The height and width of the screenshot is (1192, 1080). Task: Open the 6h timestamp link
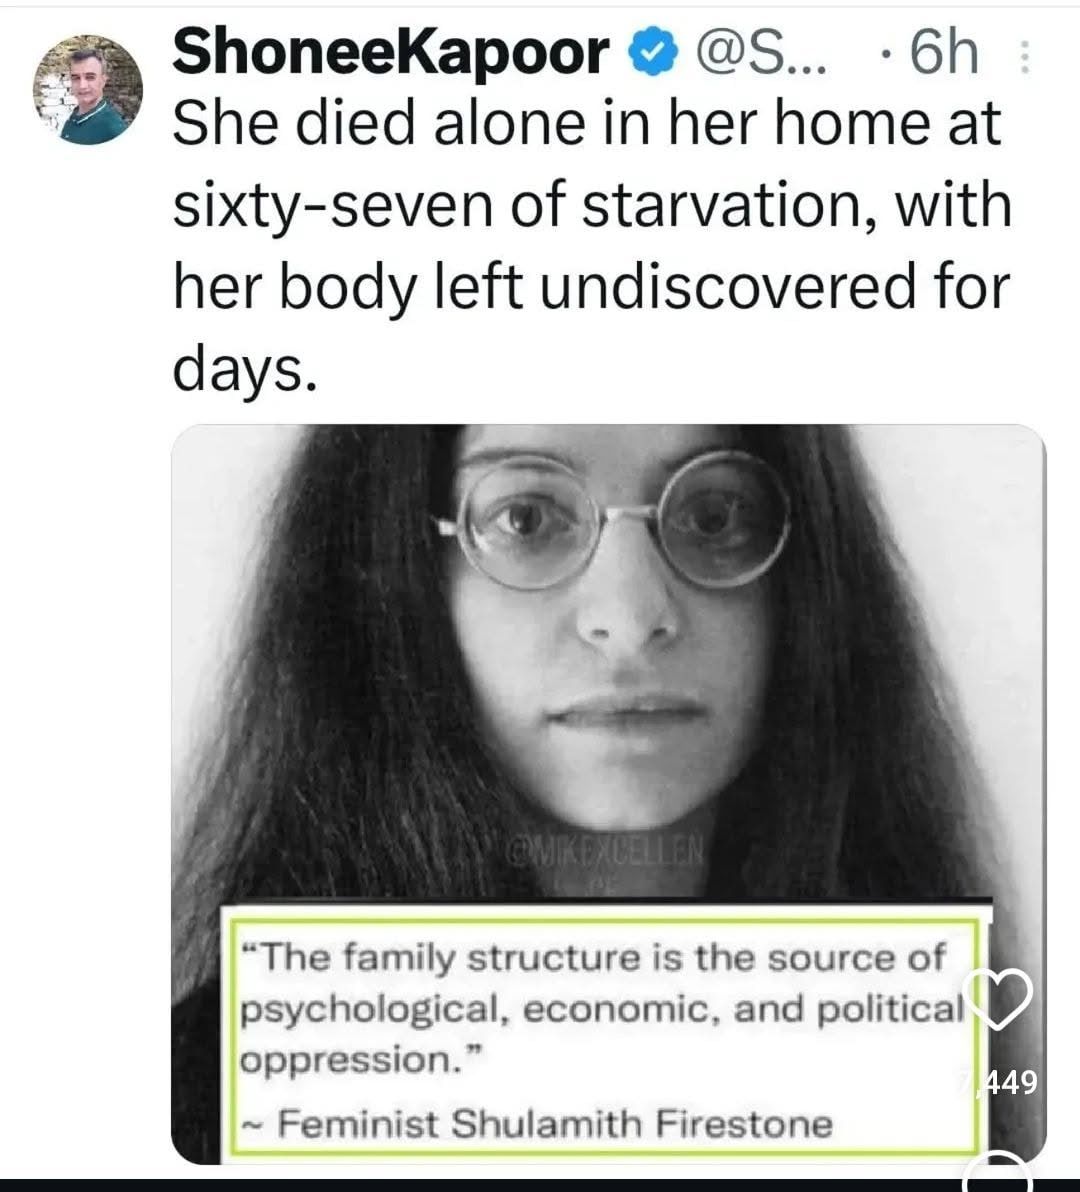pos(943,54)
